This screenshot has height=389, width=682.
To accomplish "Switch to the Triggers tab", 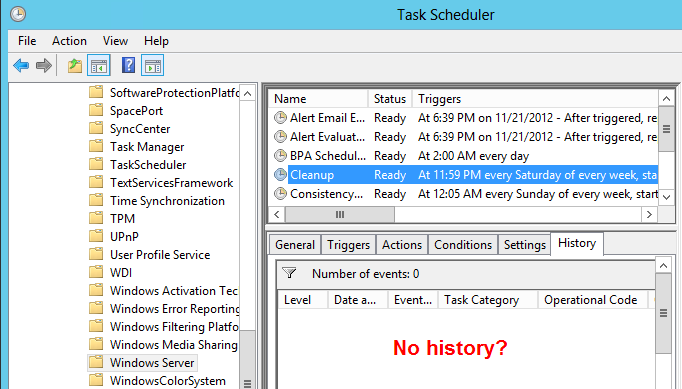I will click(348, 245).
